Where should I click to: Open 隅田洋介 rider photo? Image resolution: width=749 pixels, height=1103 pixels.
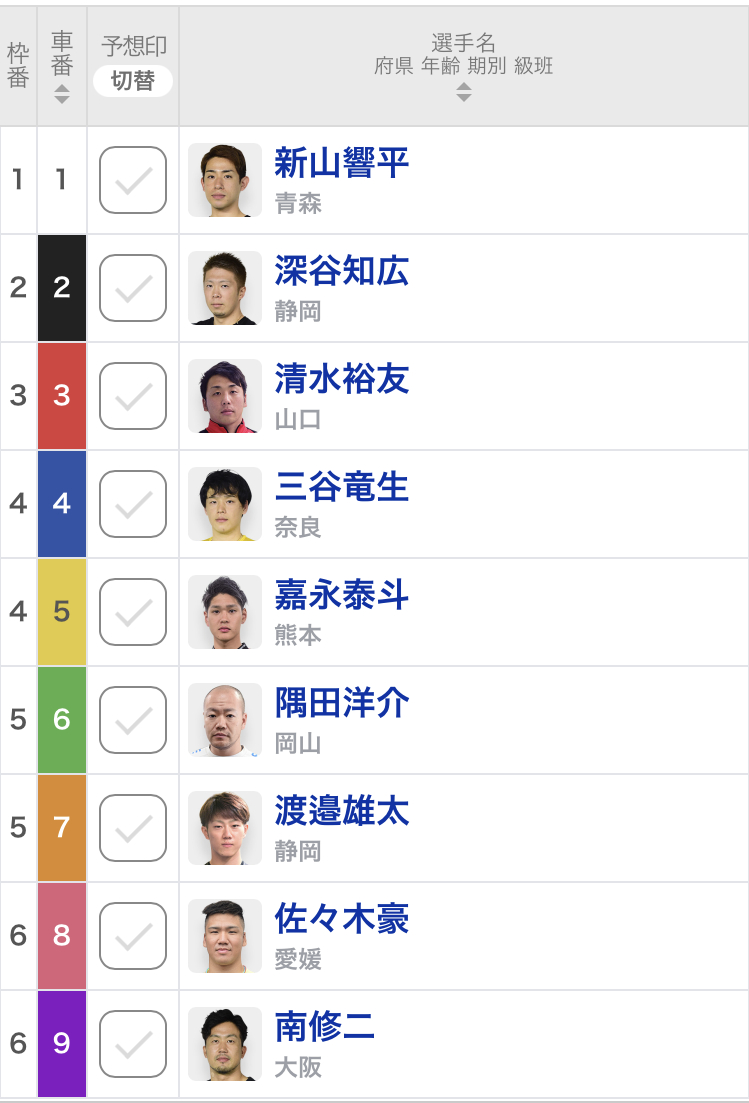225,720
